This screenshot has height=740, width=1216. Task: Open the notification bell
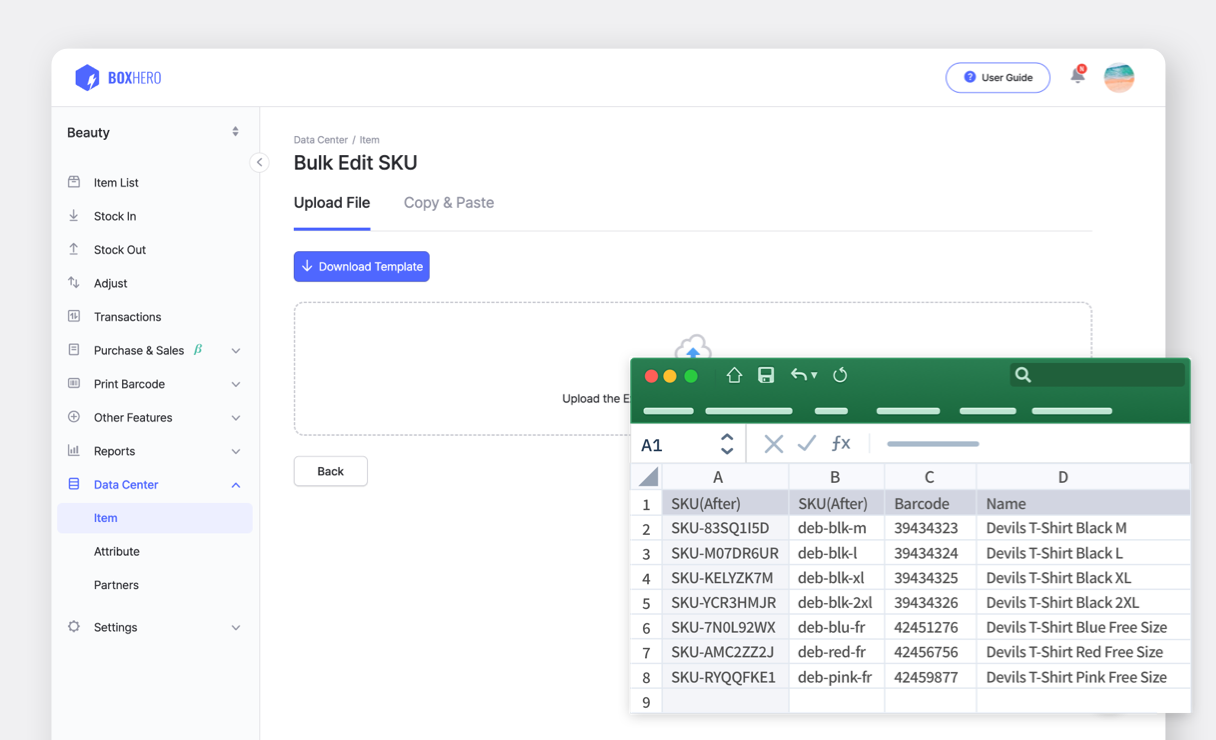coord(1078,76)
